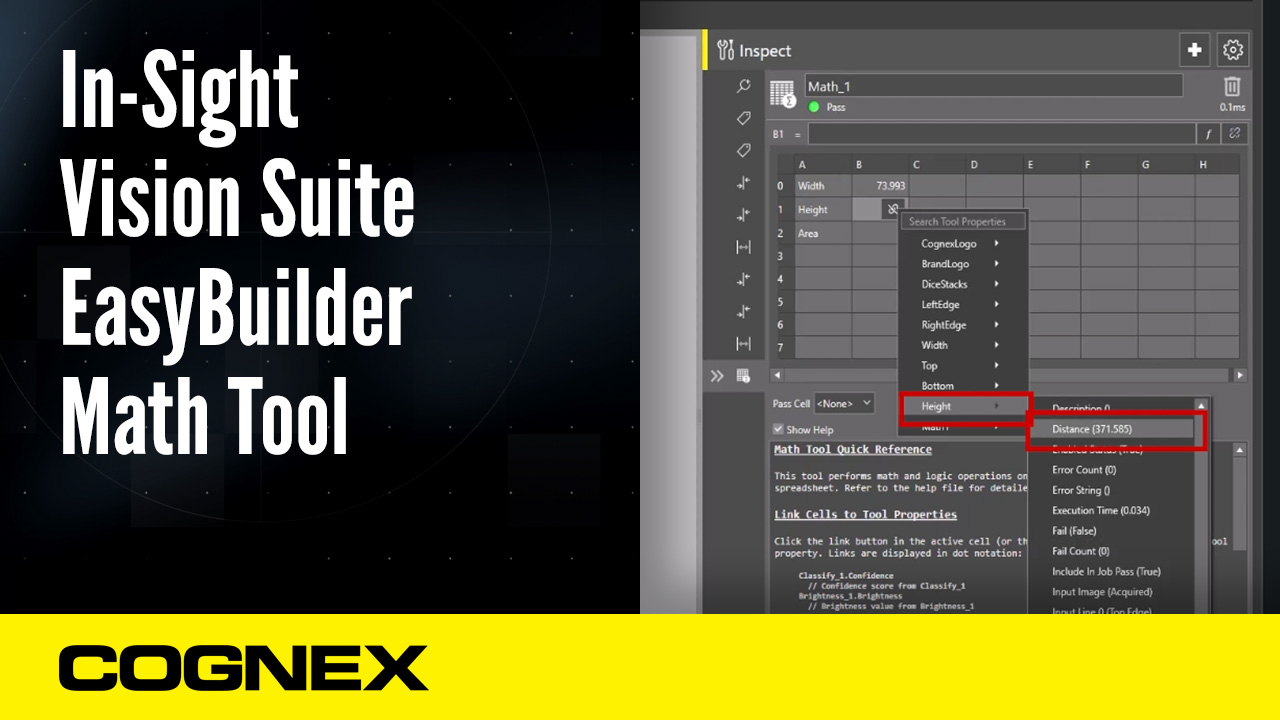Click column header D
This screenshot has width=1280, height=720.
[x=994, y=165]
